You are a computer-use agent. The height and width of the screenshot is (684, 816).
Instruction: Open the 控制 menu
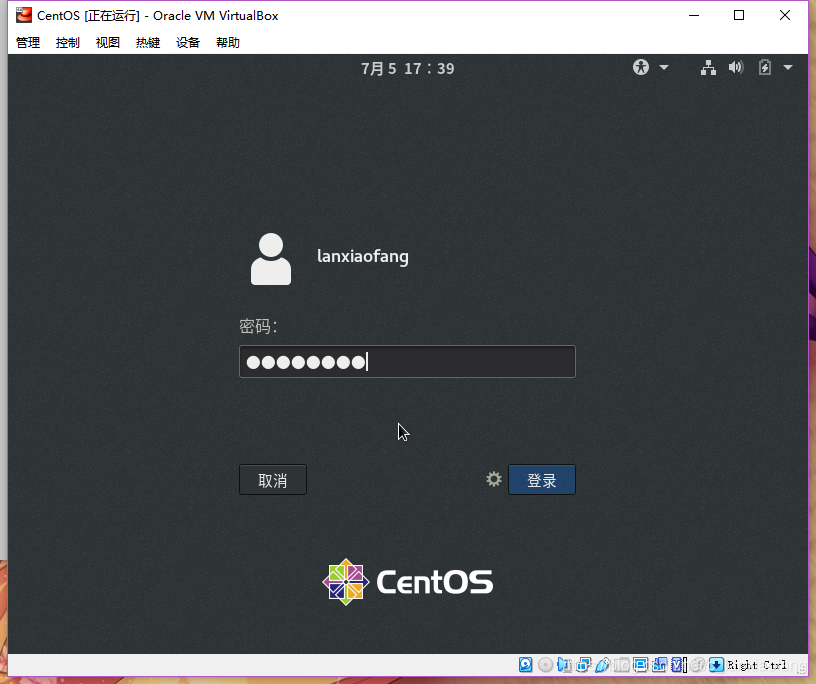coord(68,43)
